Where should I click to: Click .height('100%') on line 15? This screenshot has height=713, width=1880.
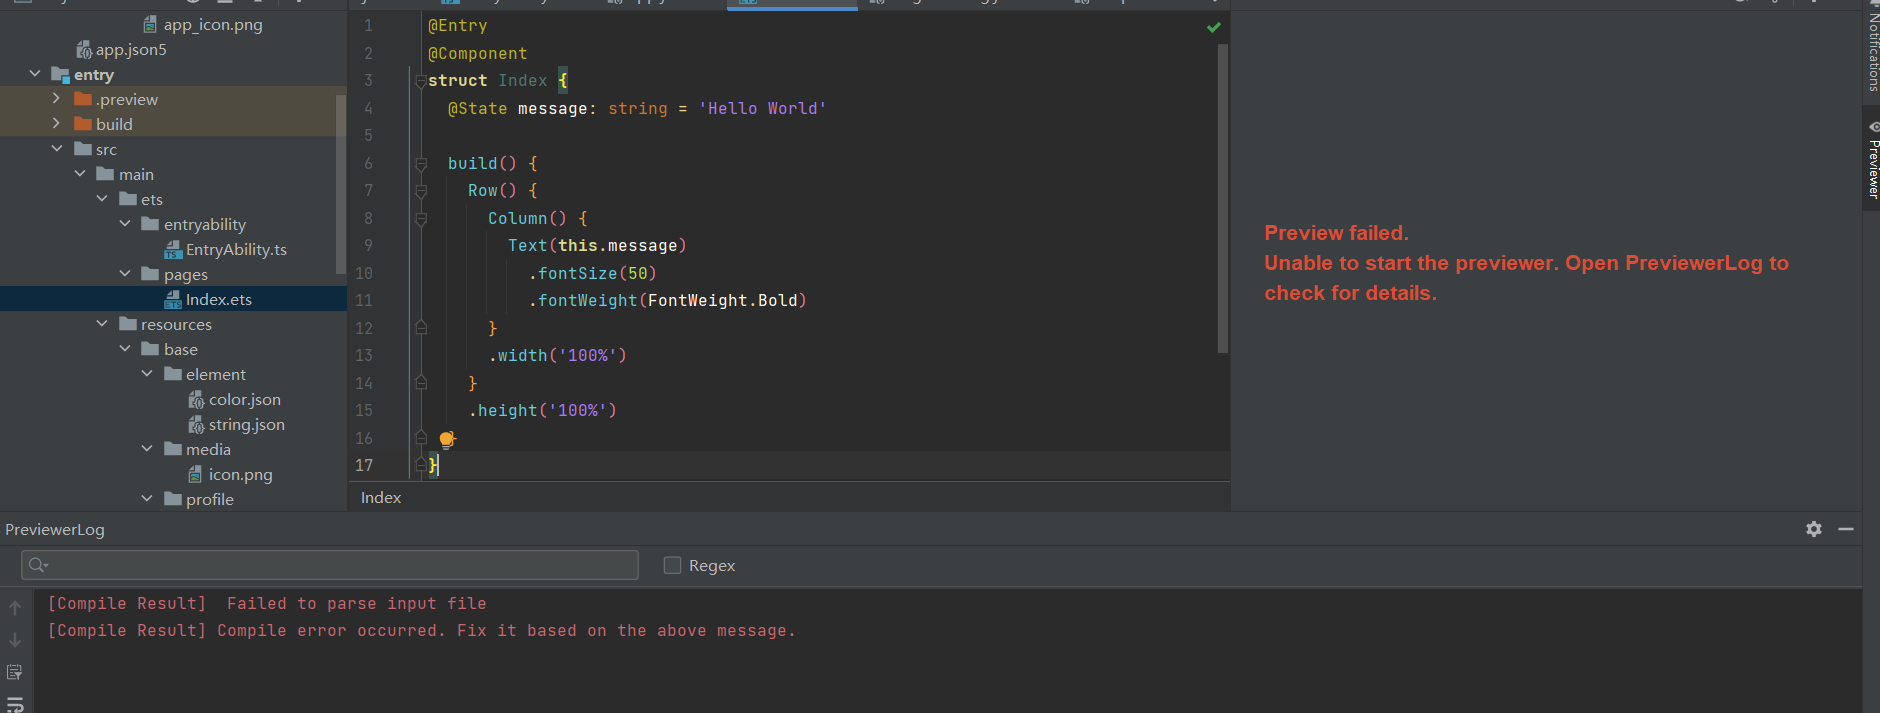point(542,410)
